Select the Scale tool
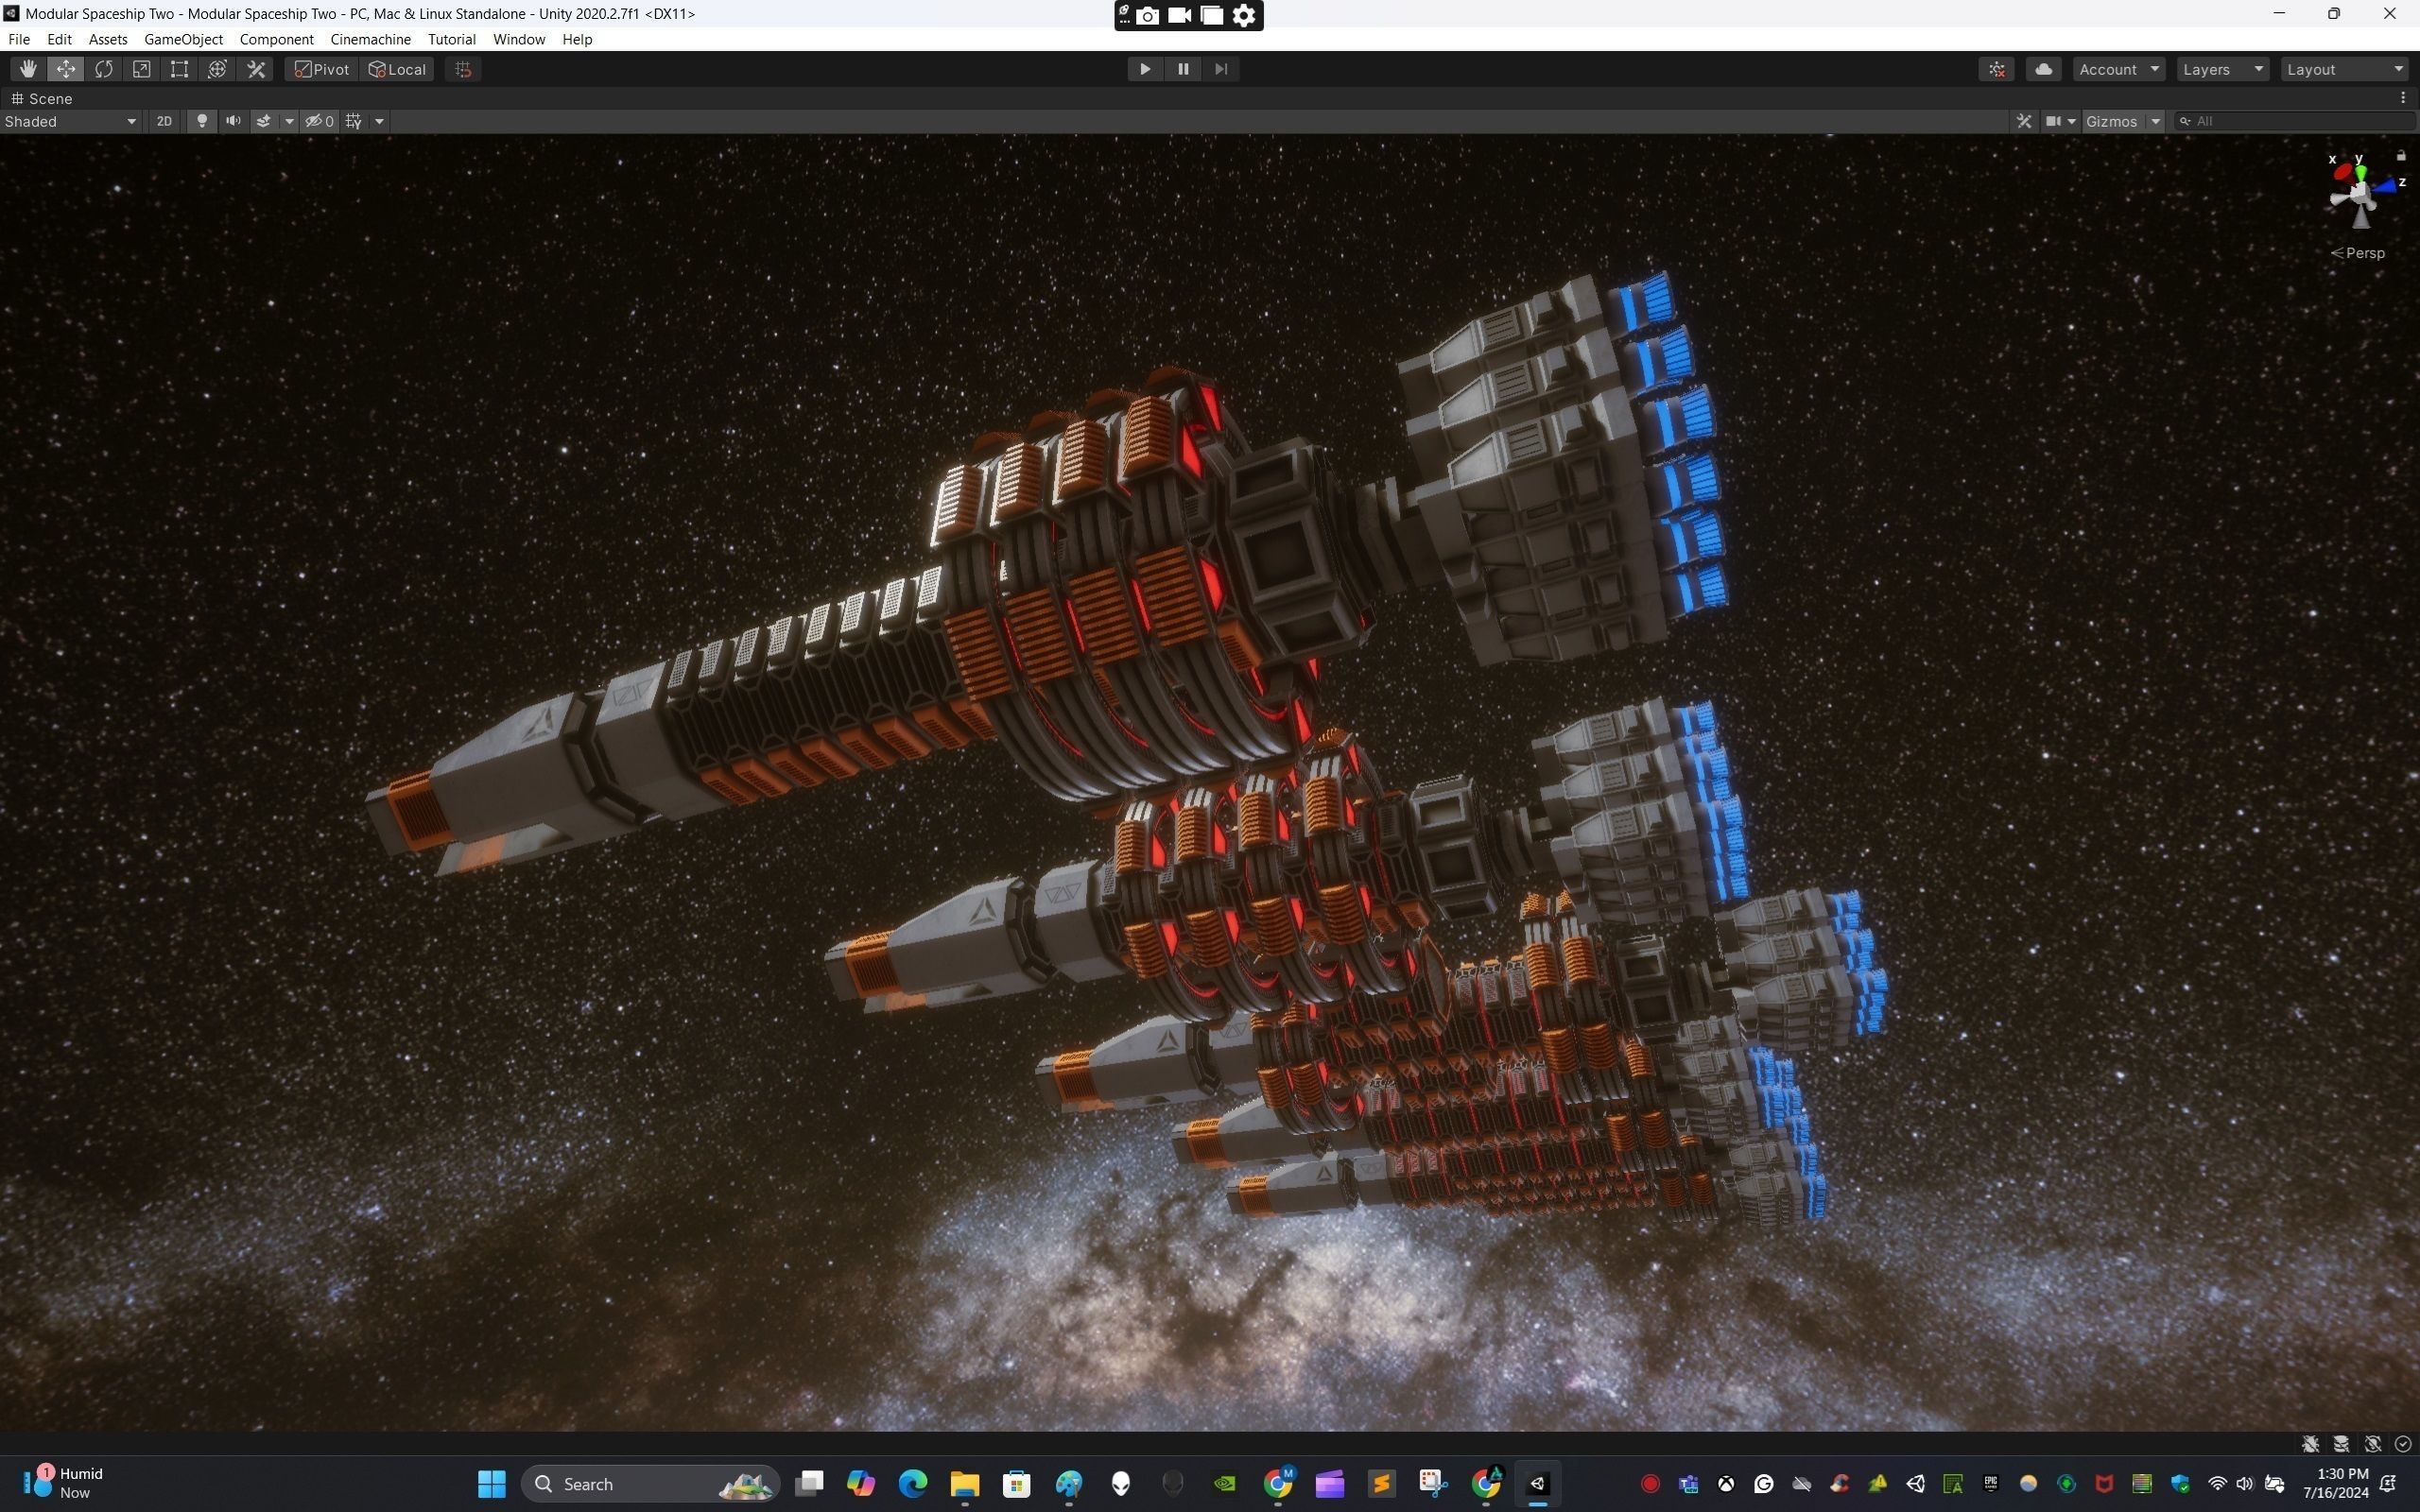The image size is (2420, 1512). [x=142, y=69]
